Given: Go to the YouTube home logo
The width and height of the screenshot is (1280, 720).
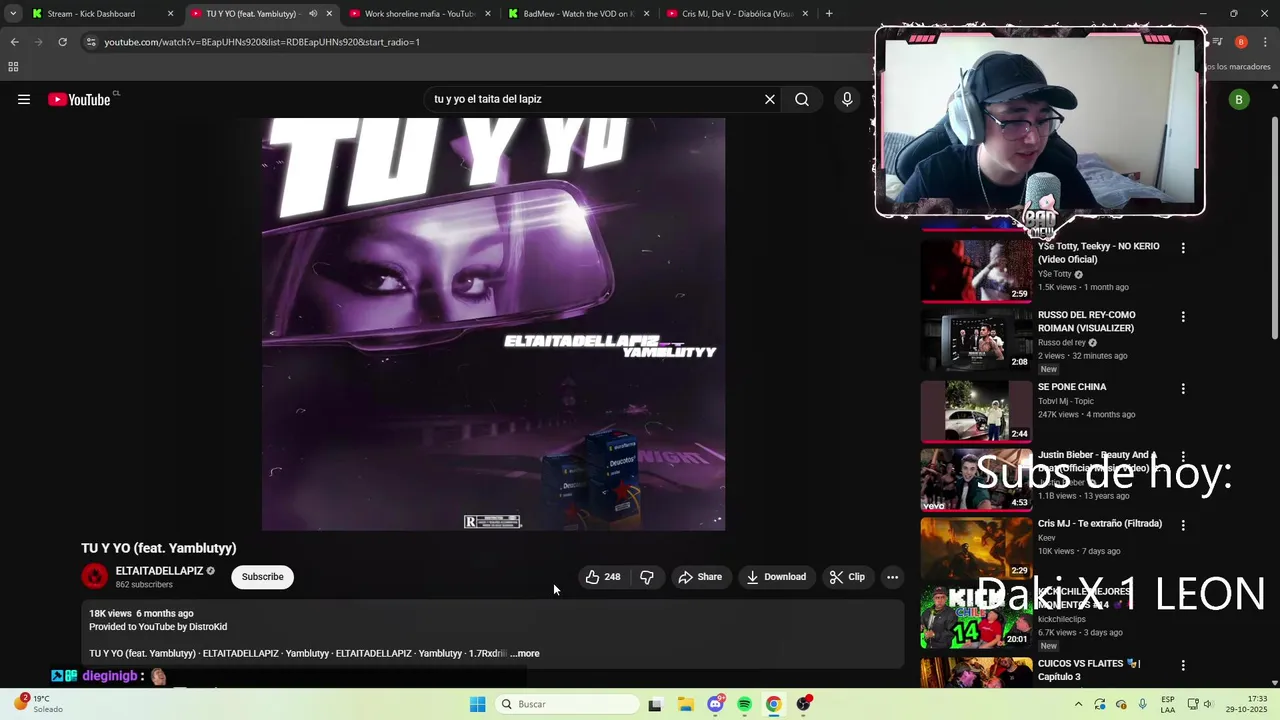Looking at the screenshot, I should tap(79, 99).
